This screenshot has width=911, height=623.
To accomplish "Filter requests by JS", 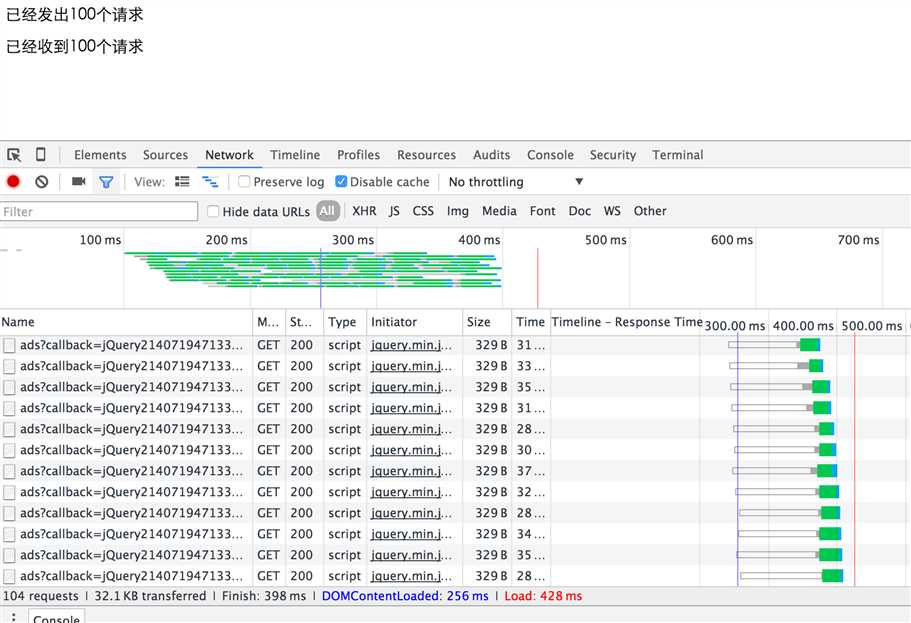I will coord(394,211).
